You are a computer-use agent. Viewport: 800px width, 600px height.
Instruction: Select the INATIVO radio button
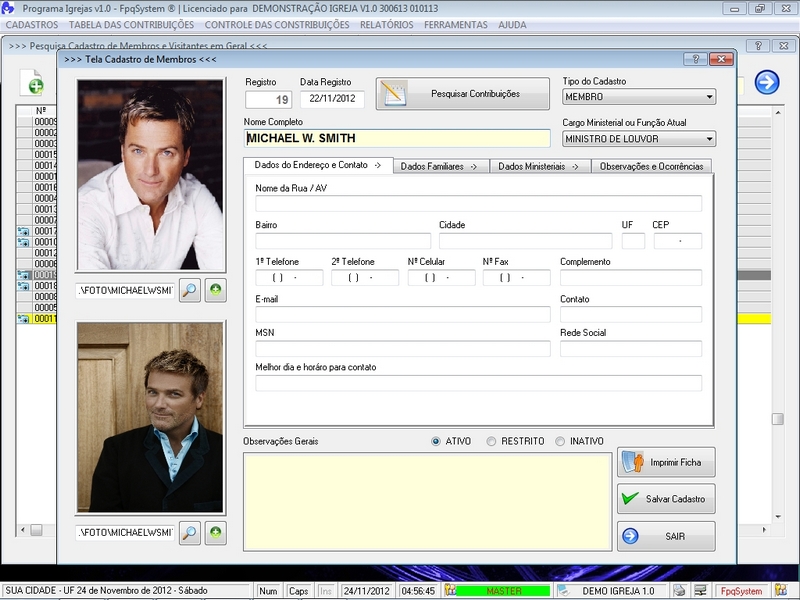coord(560,441)
